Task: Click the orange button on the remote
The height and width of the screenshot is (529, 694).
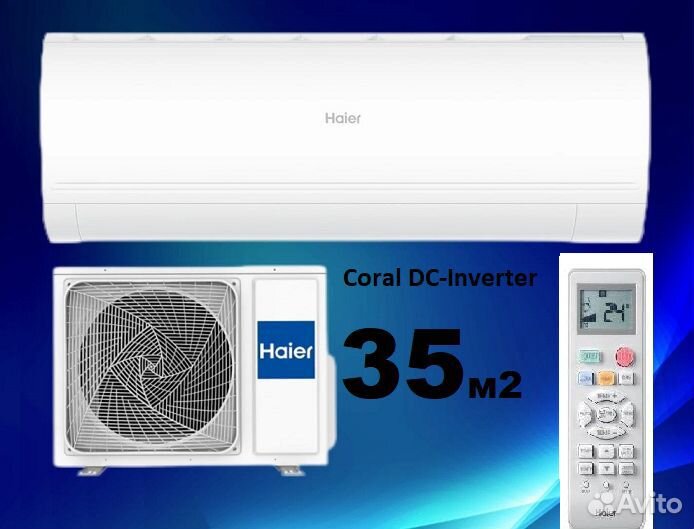Action: coord(606,378)
